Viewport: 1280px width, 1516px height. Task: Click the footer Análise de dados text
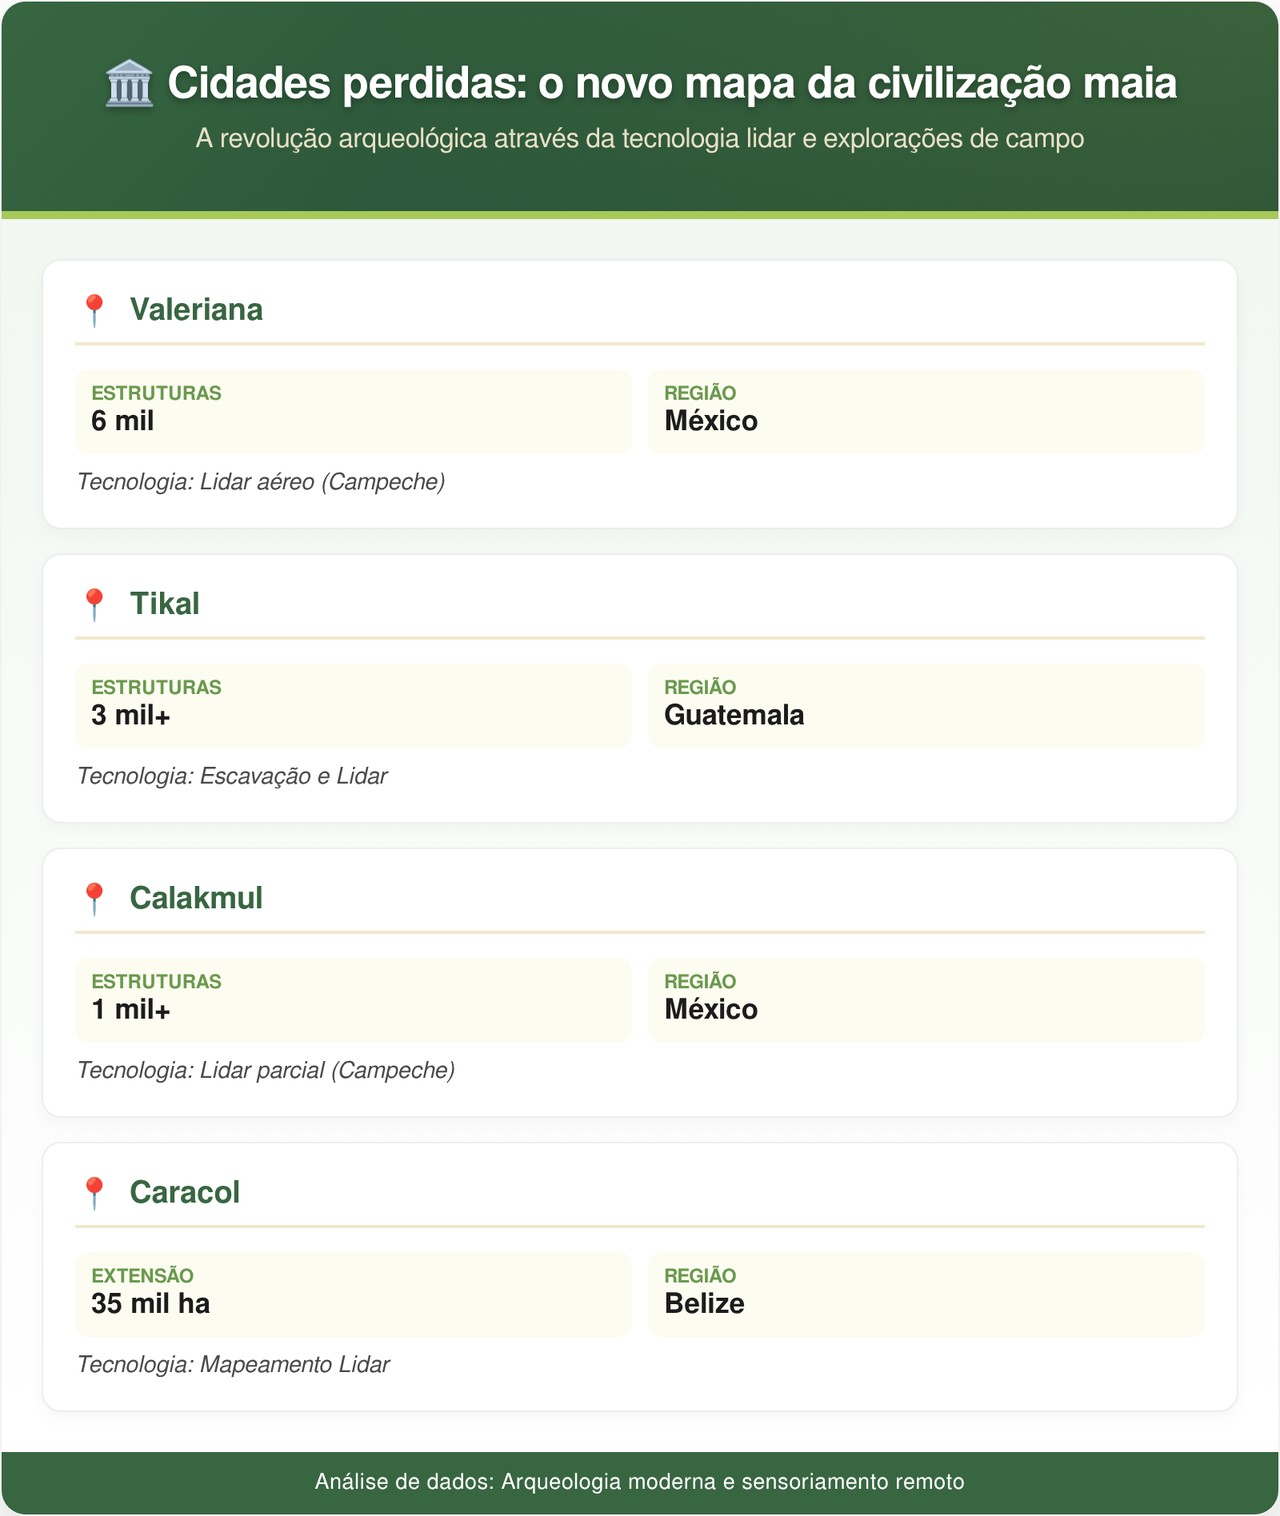639,1482
